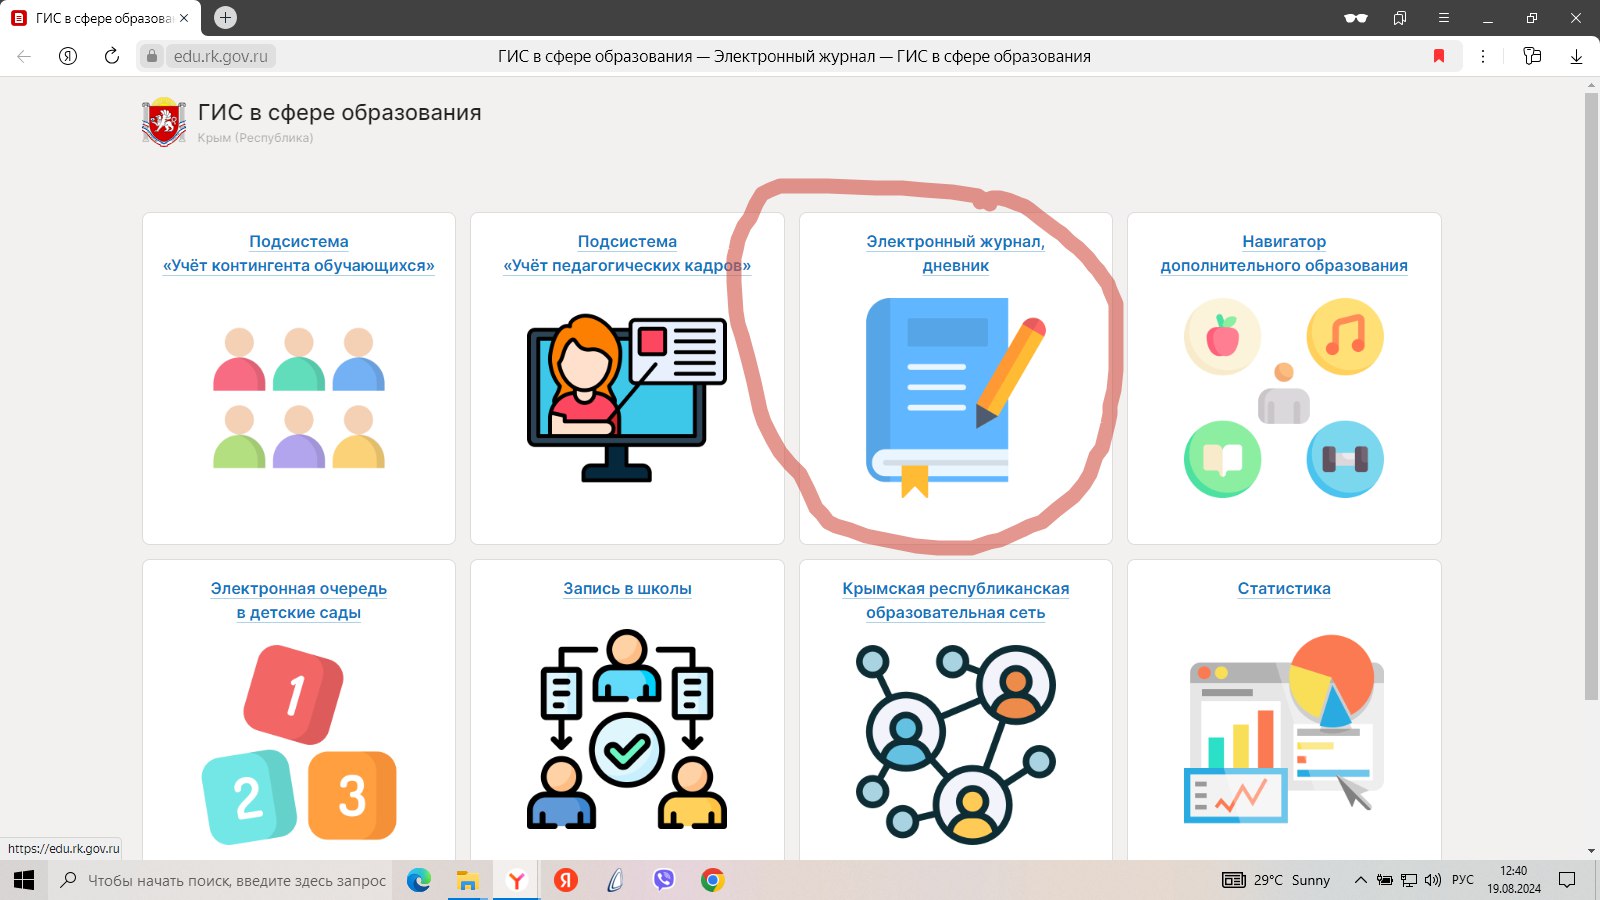The width and height of the screenshot is (1600, 900).
Task: Reload the page with the refresh button
Action: 112,56
